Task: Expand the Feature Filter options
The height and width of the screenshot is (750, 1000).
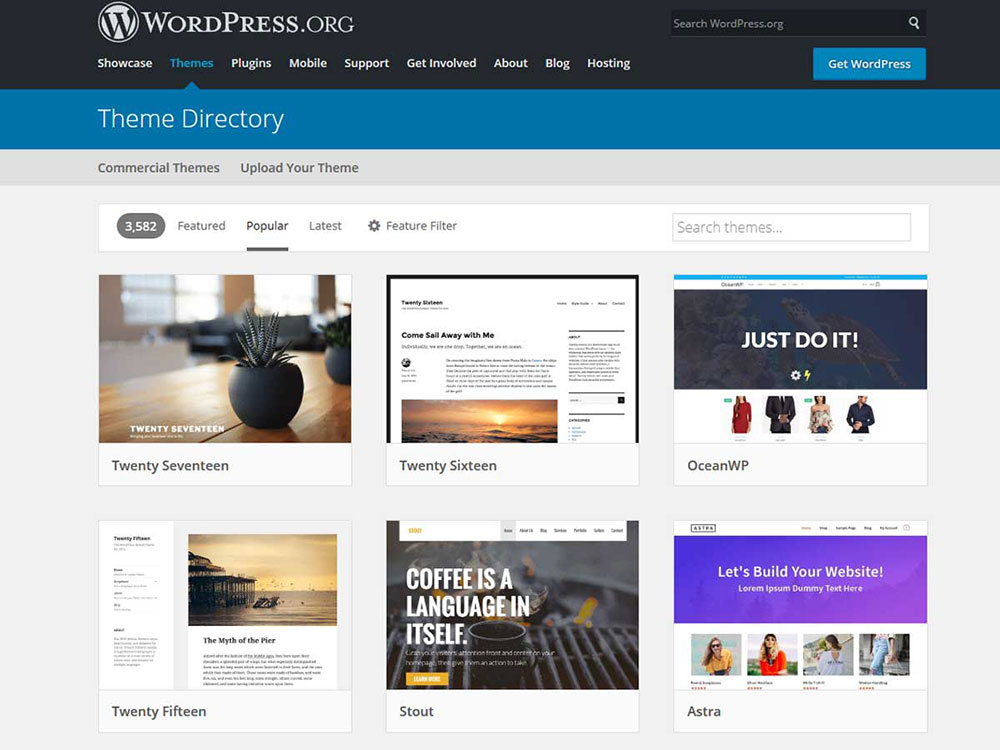Action: [413, 226]
